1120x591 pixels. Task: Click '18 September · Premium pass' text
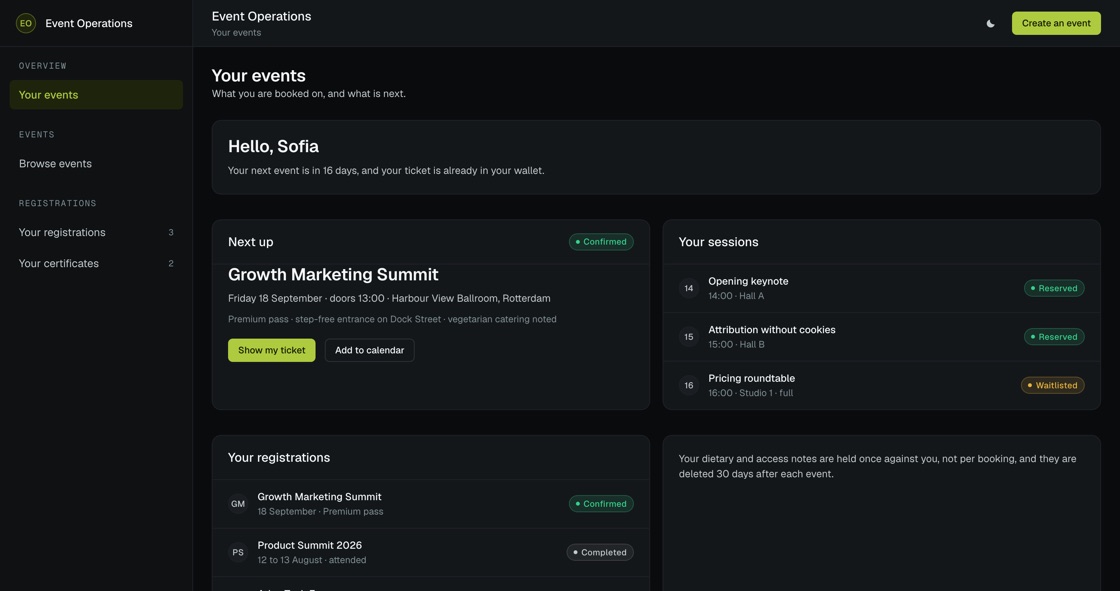pyautogui.click(x=320, y=512)
